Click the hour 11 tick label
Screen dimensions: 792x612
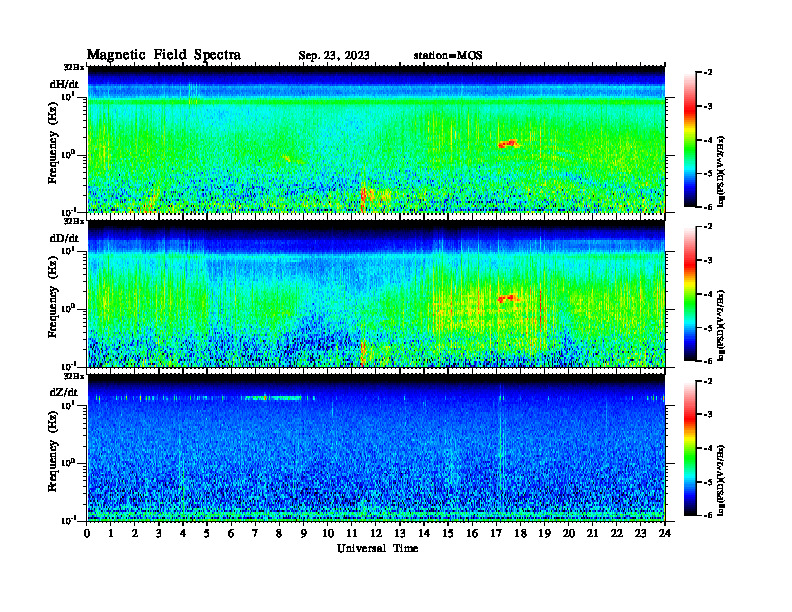[x=352, y=533]
